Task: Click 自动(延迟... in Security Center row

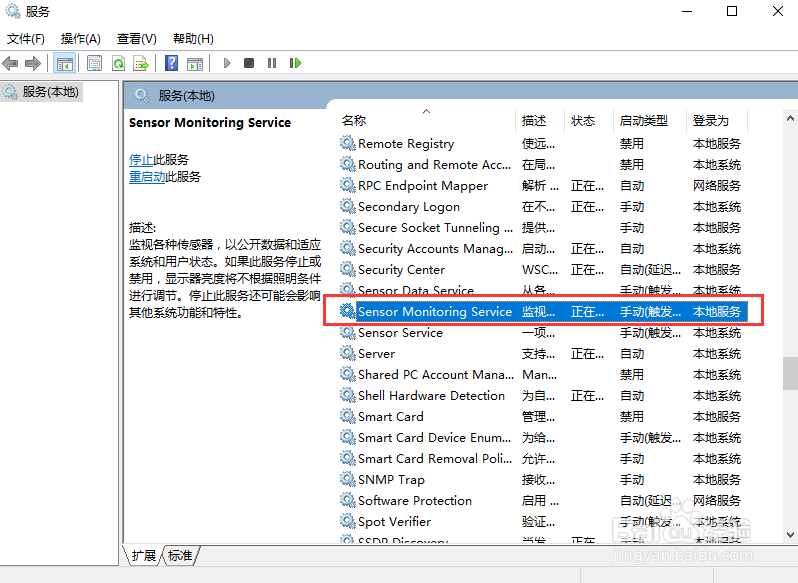Action: point(650,270)
